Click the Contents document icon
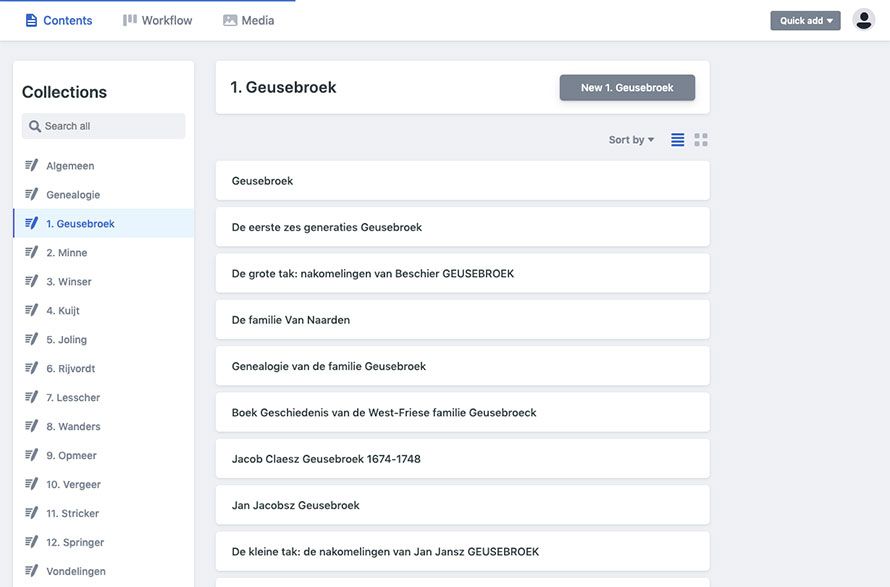 [x=31, y=20]
